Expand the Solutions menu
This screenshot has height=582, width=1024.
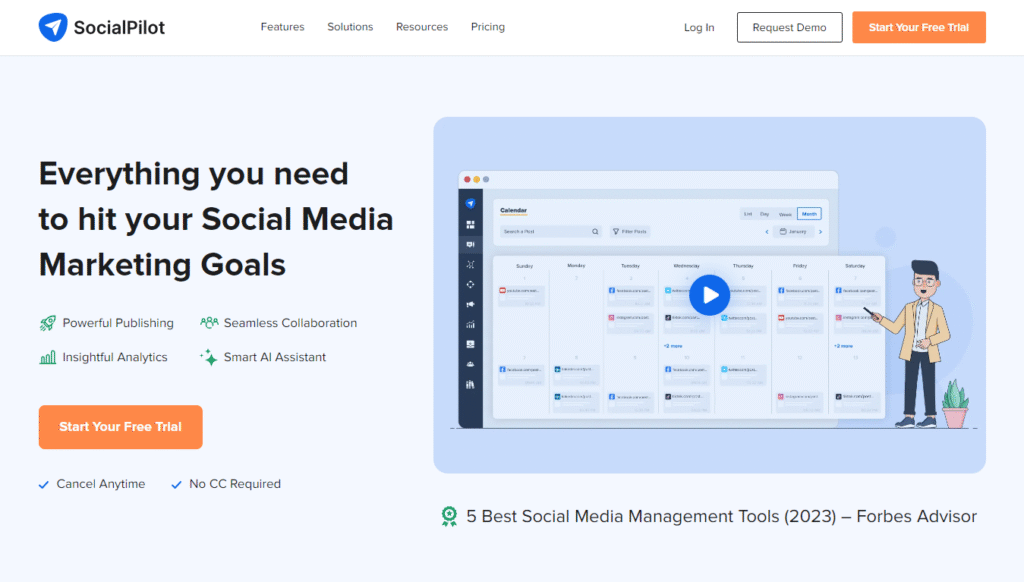(x=350, y=27)
